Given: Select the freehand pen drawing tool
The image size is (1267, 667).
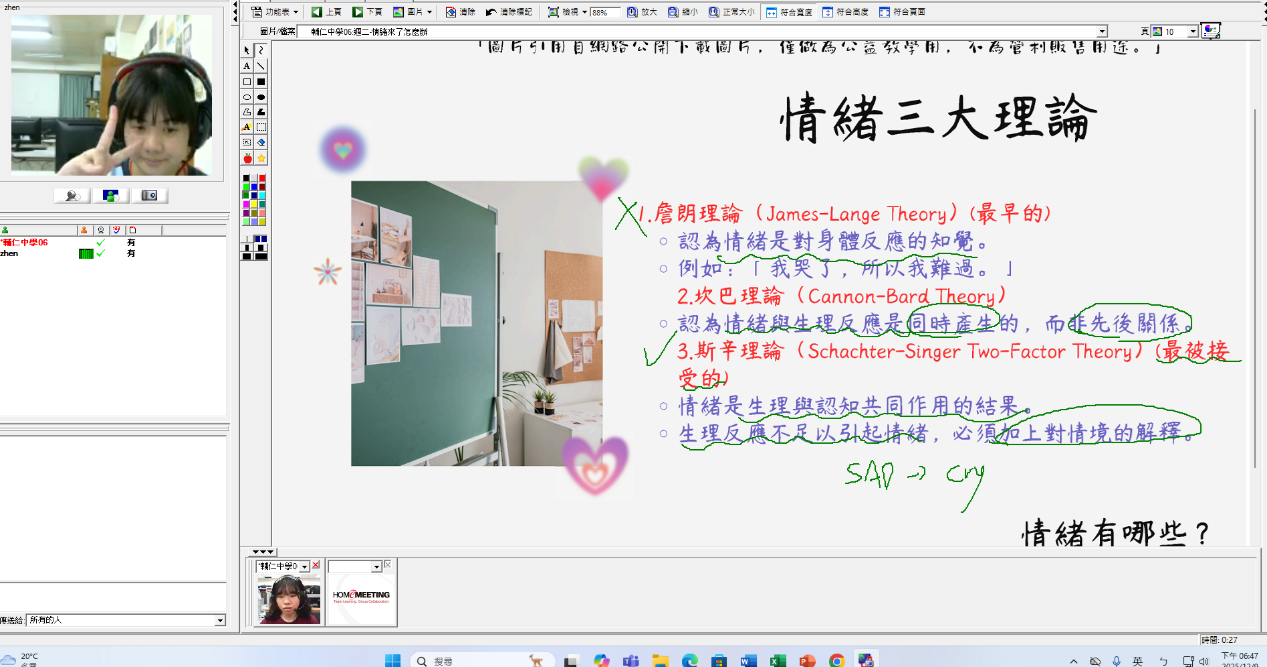Looking at the screenshot, I should (261, 50).
